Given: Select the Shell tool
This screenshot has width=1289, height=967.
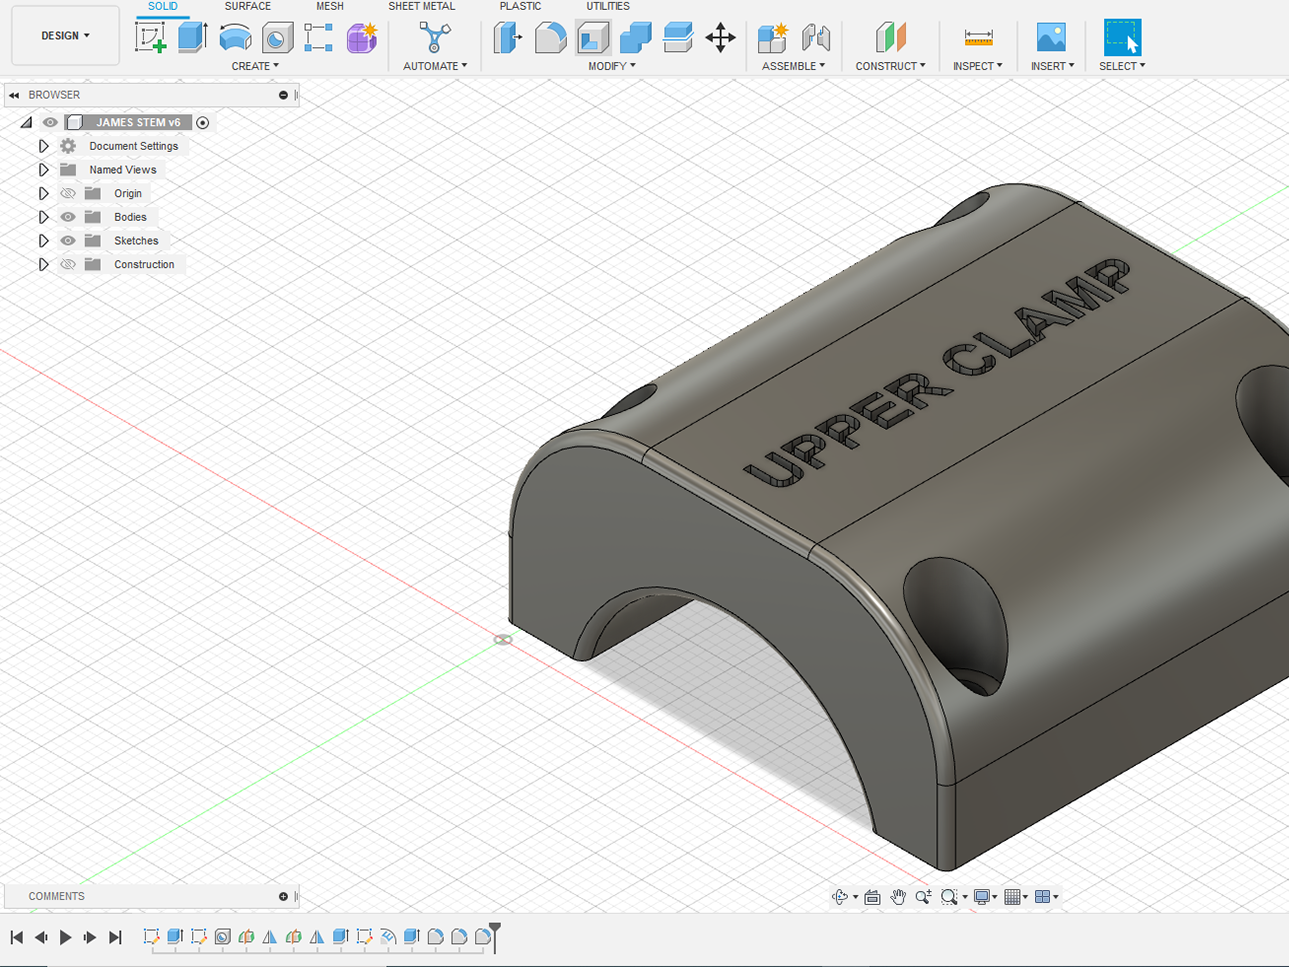Looking at the screenshot, I should [x=593, y=38].
